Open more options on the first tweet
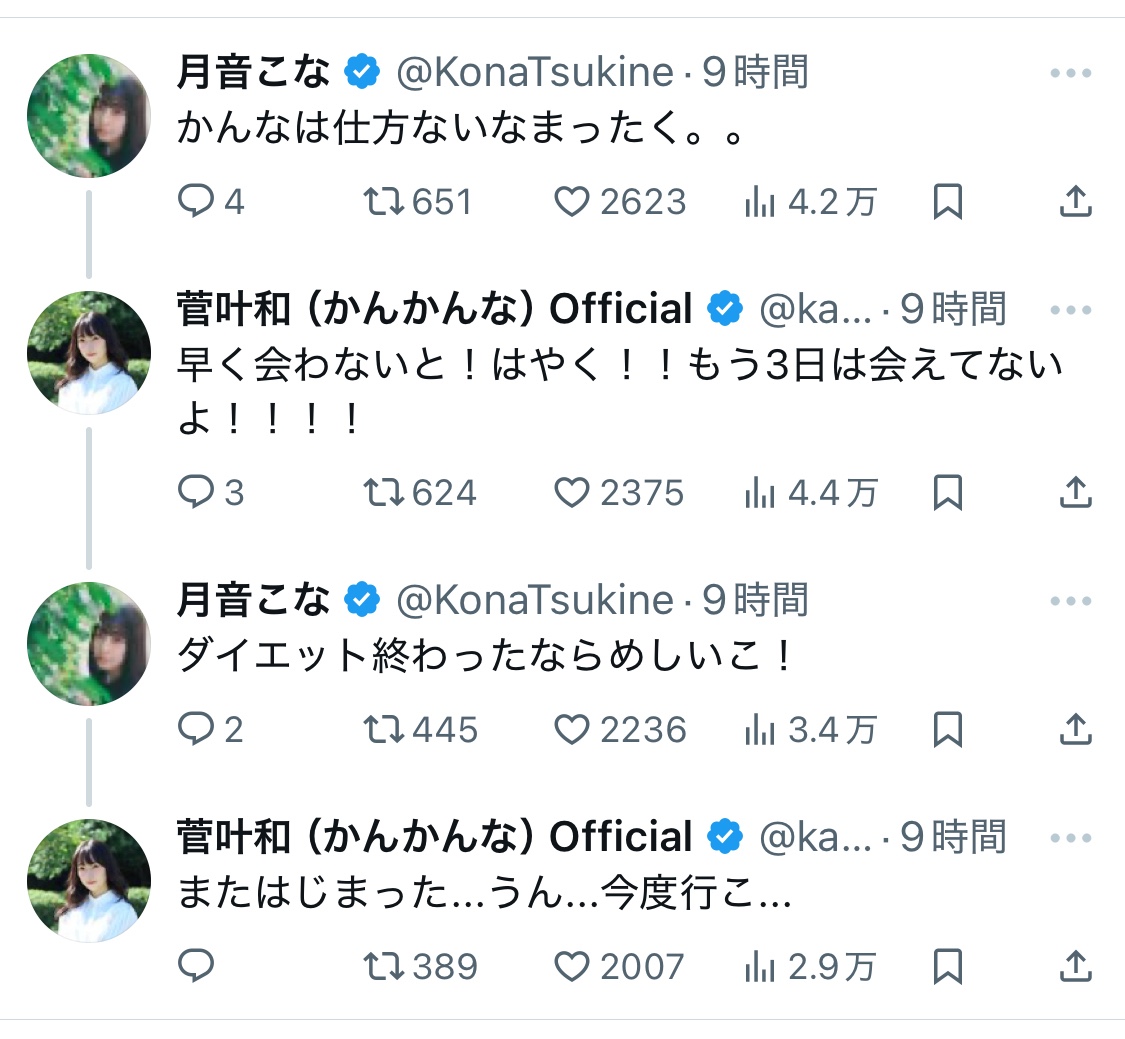Viewport: 1125px width, 1039px height. [1071, 73]
